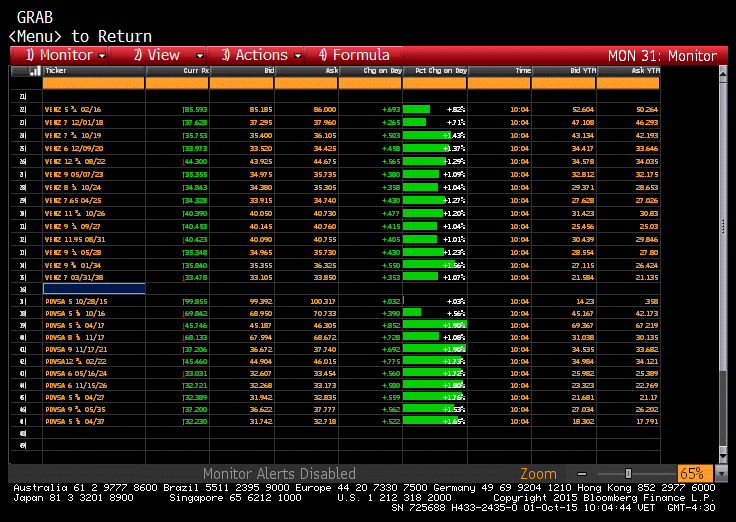The image size is (736, 522).
Task: Expand the Actions dropdown arrow
Action: tap(298, 56)
